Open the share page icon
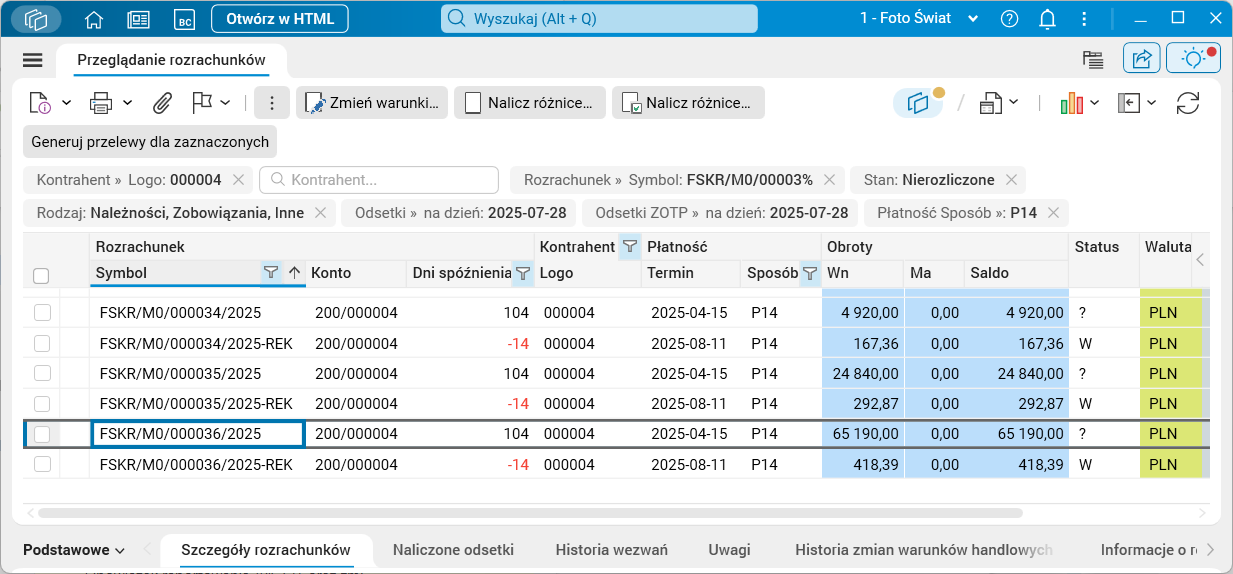Viewport: 1233px width, 574px height. [1141, 59]
